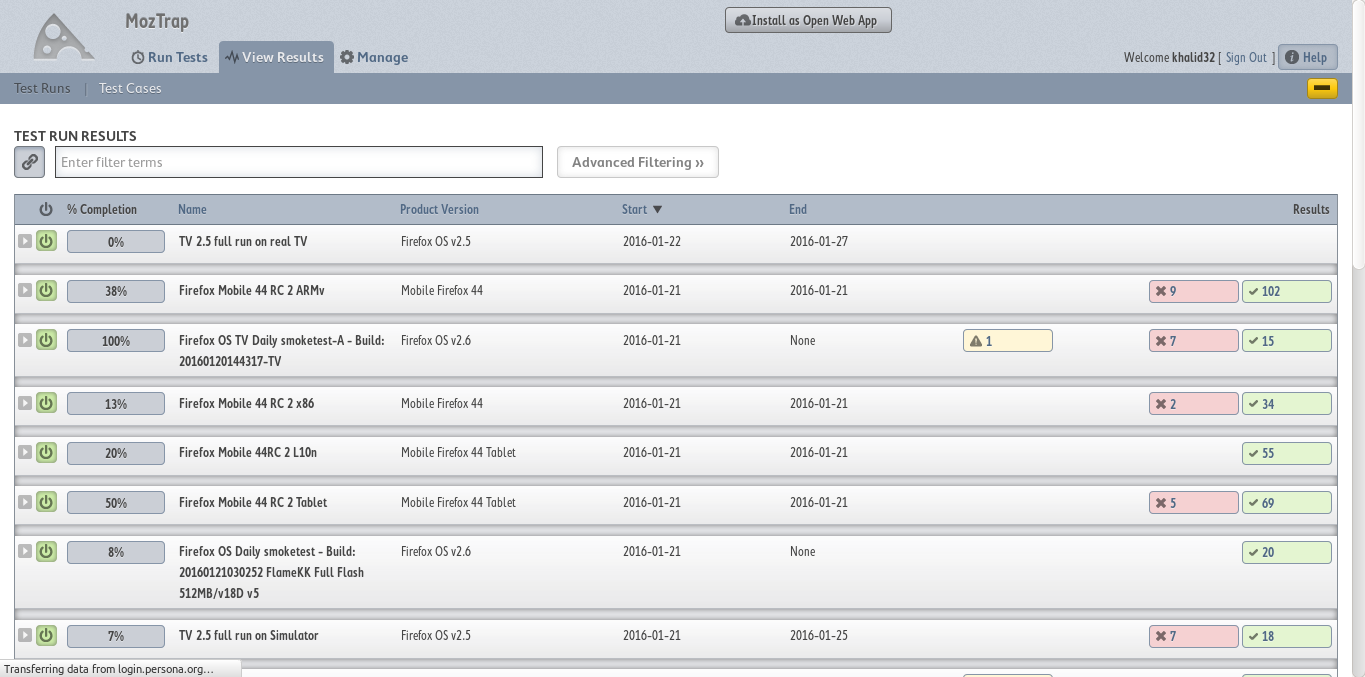The image size is (1365, 677).
Task: Toggle power status of Firefox Mobile 44RC 2 L10n
Action: (46, 452)
